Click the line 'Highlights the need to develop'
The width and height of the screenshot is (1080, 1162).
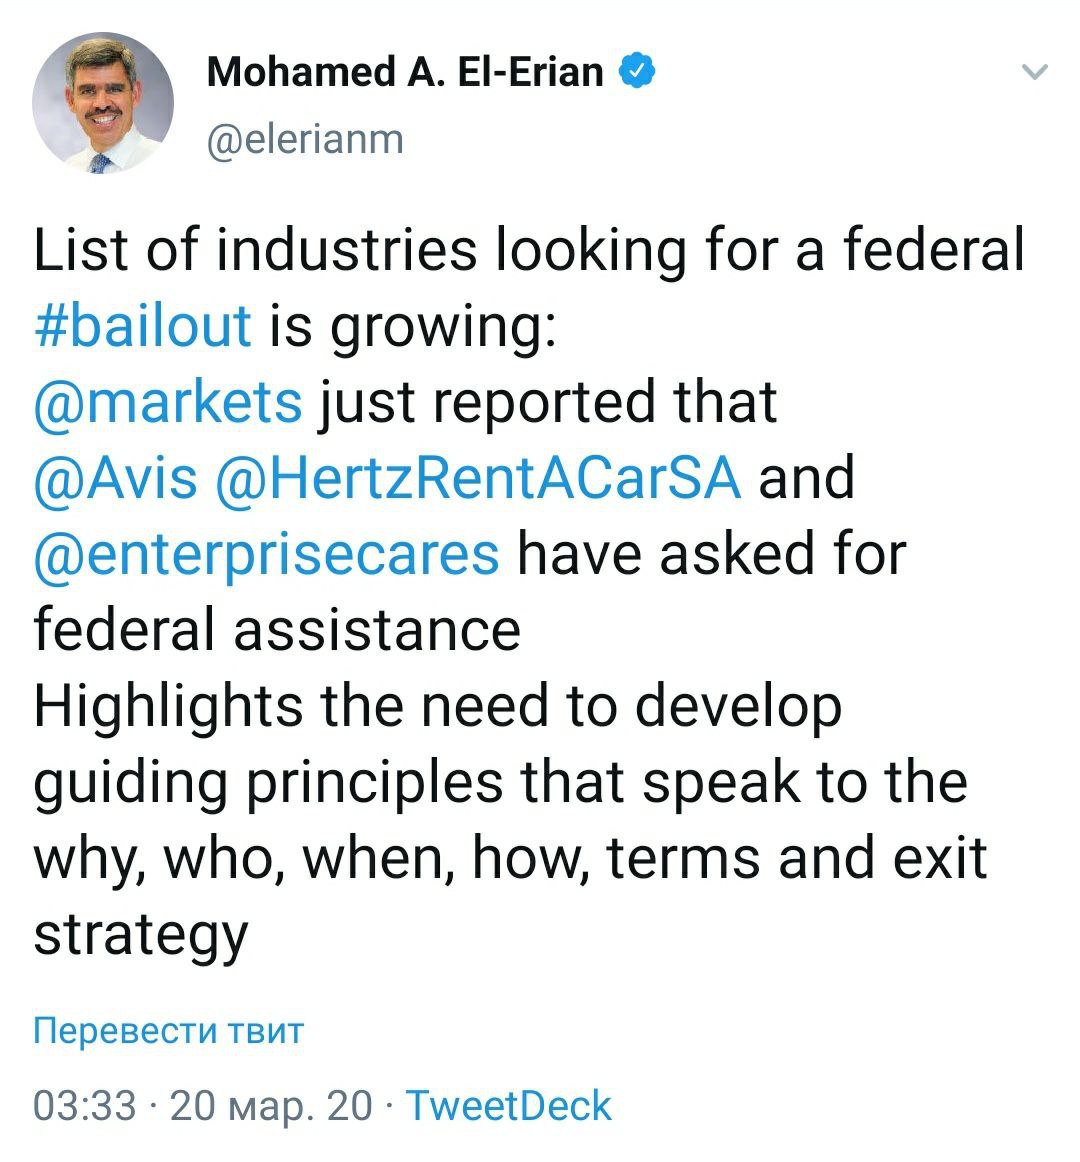437,705
